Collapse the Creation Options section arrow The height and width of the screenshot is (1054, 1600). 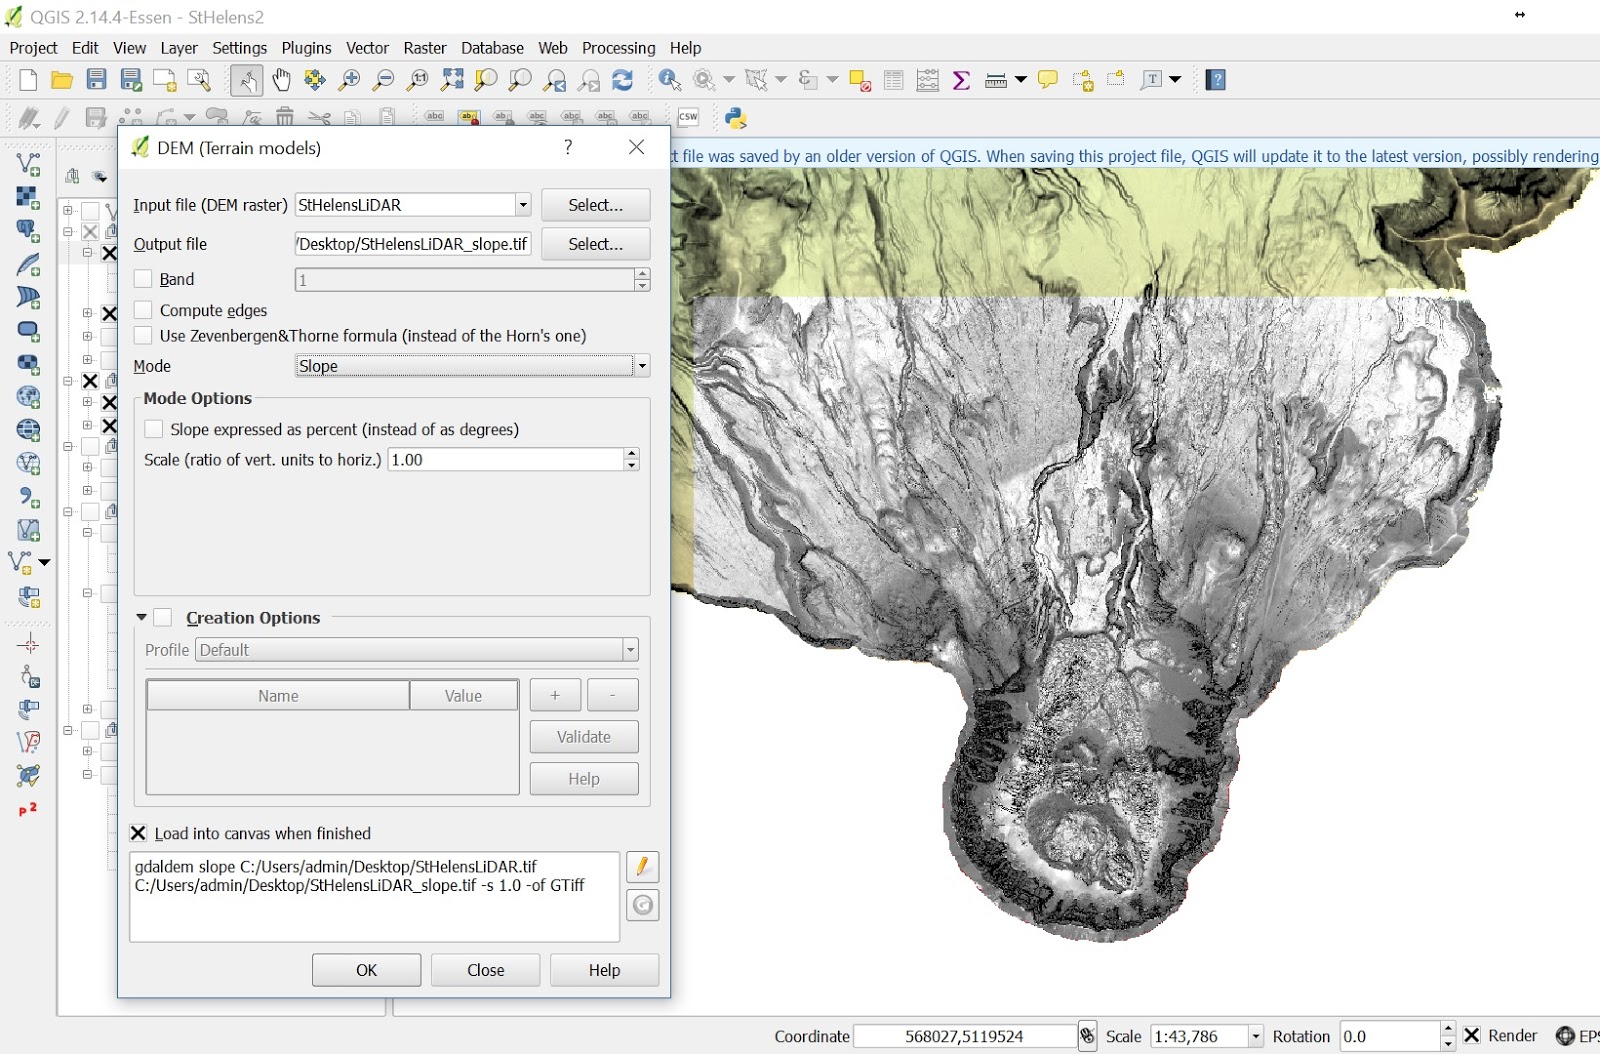click(141, 618)
